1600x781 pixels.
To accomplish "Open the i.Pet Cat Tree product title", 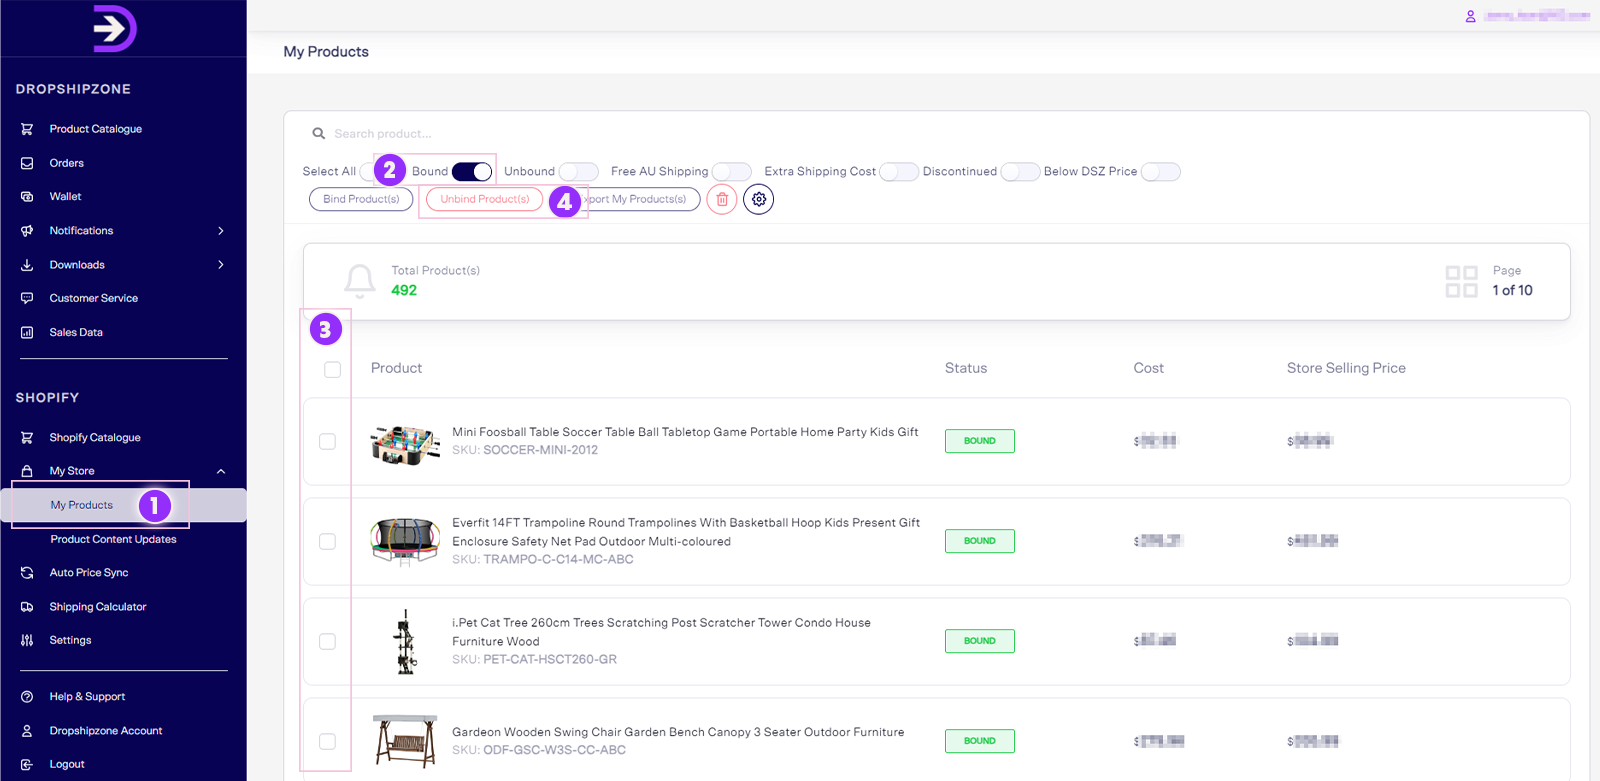I will pos(661,632).
